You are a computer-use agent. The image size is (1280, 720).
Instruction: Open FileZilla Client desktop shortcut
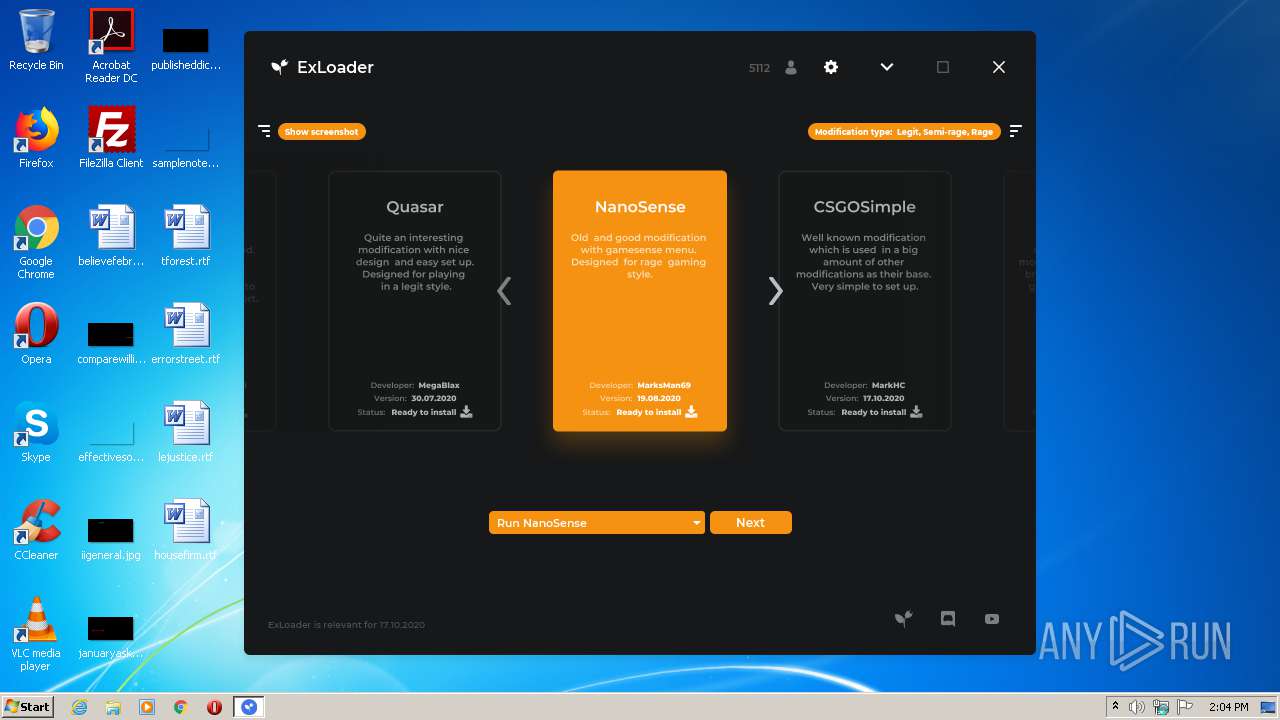pyautogui.click(x=111, y=138)
